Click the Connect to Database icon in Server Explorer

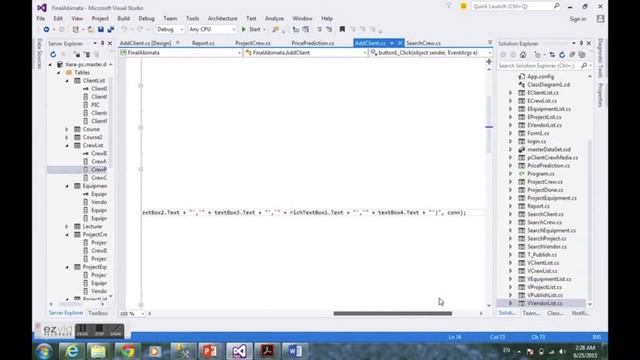point(77,54)
